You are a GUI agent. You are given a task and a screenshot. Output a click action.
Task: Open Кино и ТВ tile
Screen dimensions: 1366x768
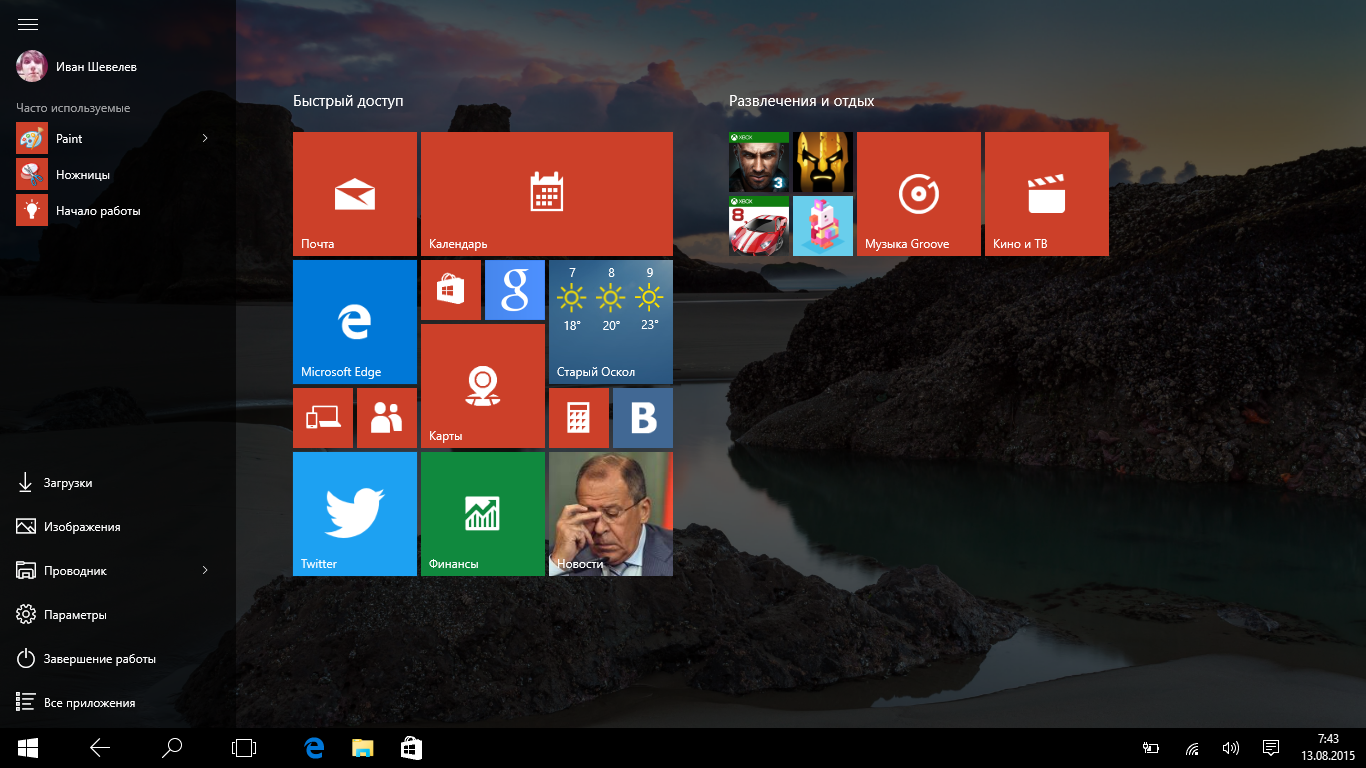coord(1047,194)
